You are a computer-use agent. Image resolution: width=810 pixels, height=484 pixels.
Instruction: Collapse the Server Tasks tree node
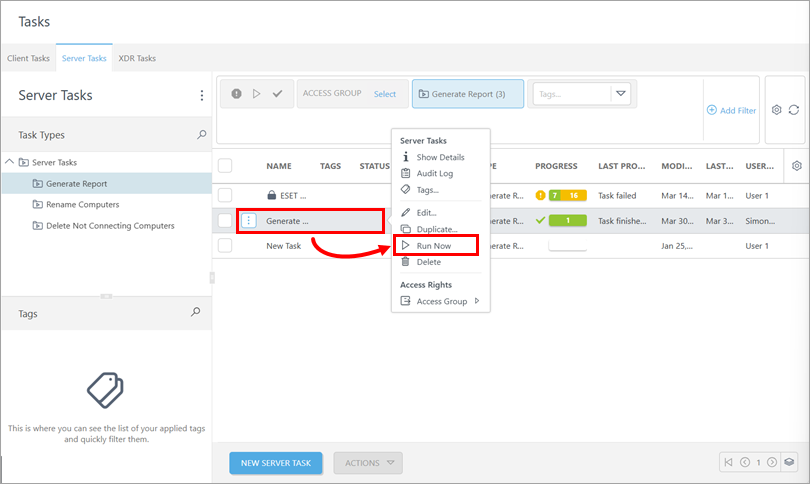pos(10,162)
